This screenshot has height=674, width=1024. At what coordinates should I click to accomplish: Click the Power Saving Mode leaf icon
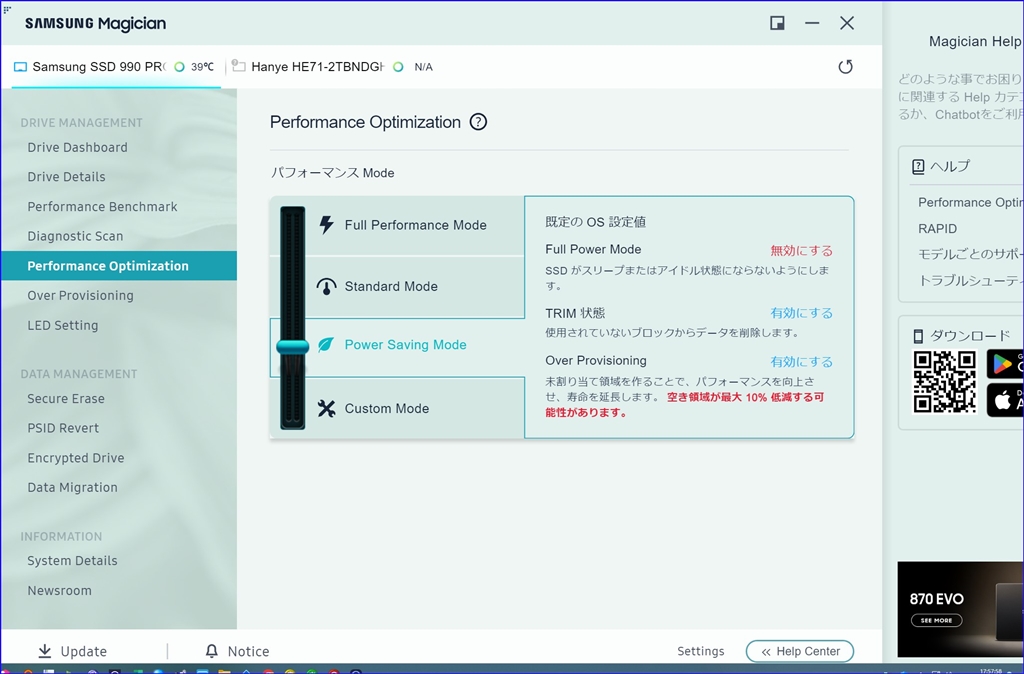coord(325,345)
